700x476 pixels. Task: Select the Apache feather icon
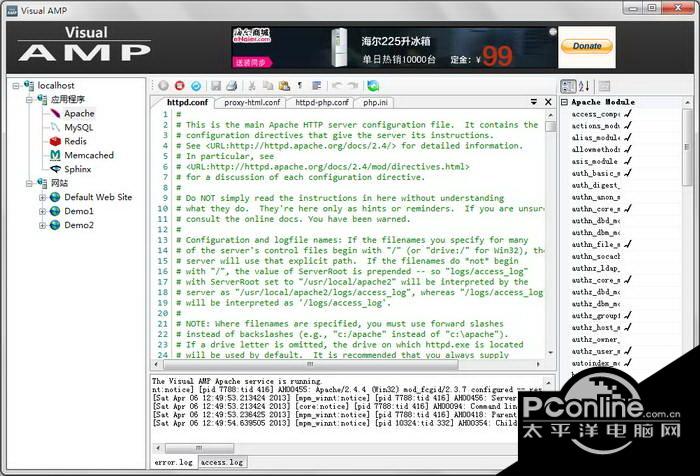(55, 113)
